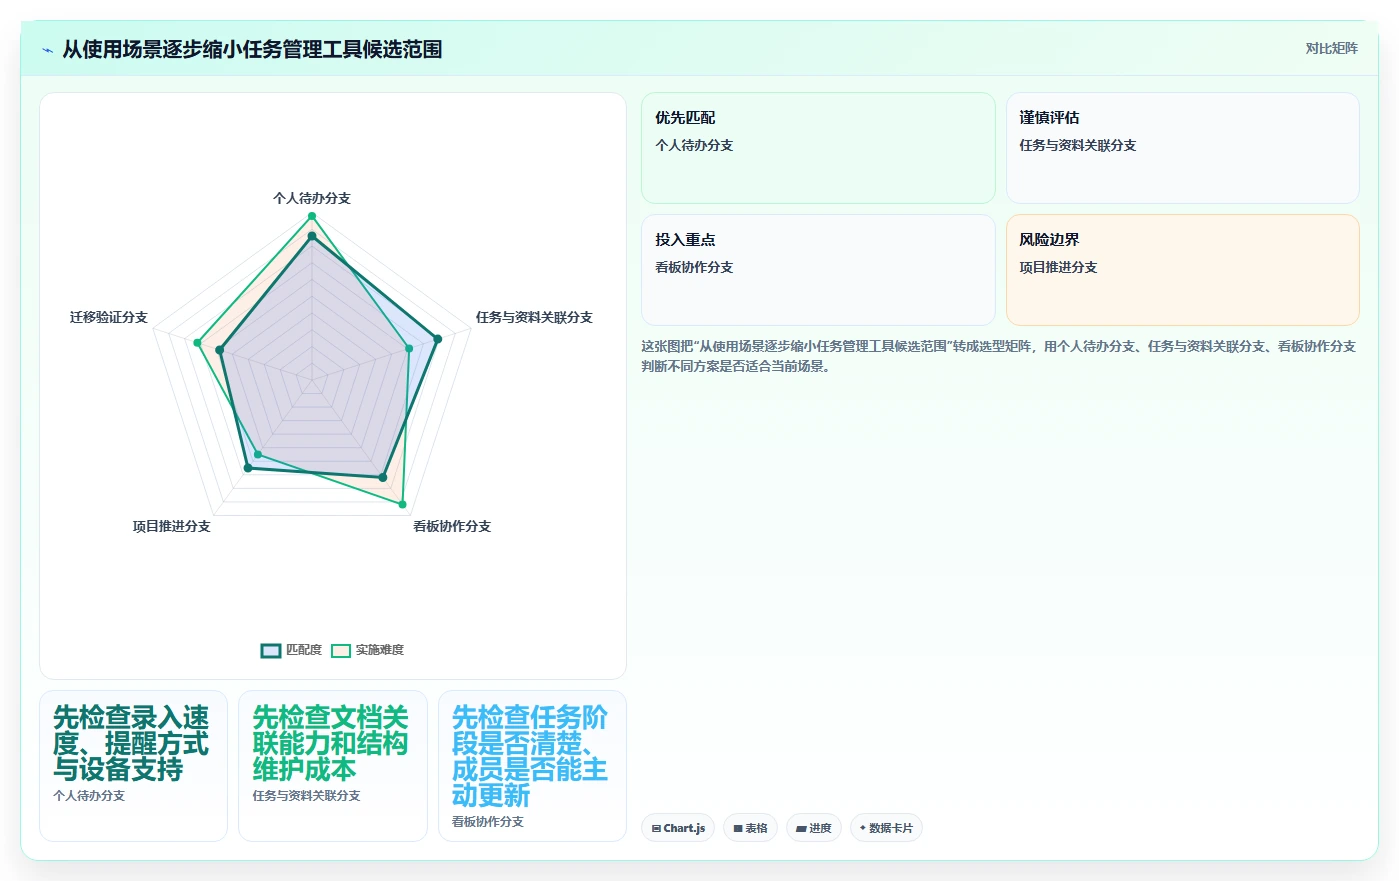Click the page title 从使用场景逐步缩小任务管理工具候选范围

(252, 49)
